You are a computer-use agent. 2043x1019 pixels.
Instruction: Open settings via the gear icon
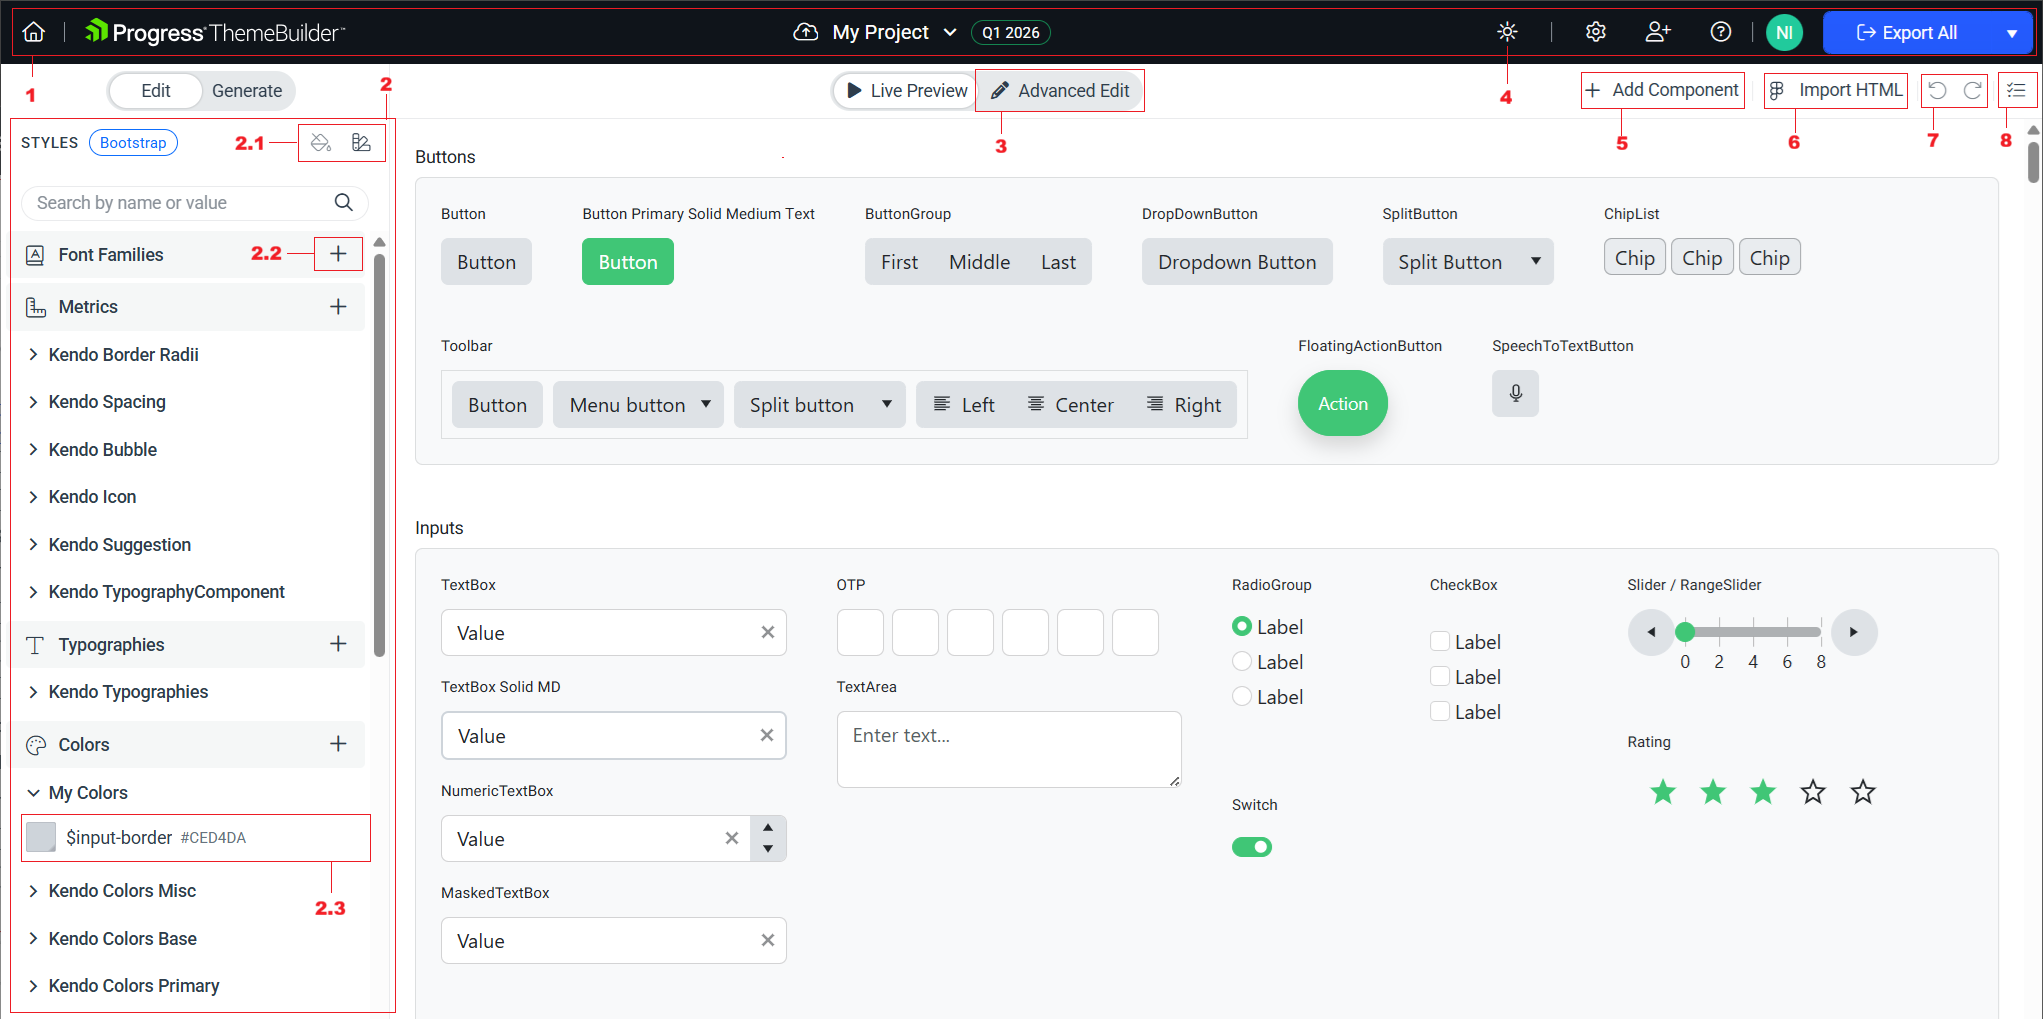(1595, 31)
